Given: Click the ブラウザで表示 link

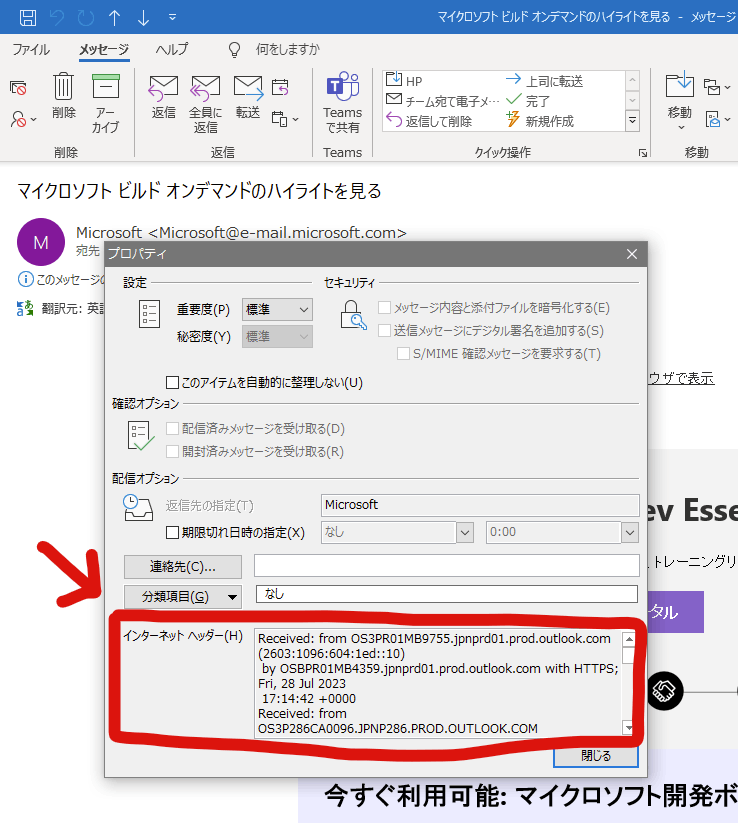Looking at the screenshot, I should pos(681,378).
